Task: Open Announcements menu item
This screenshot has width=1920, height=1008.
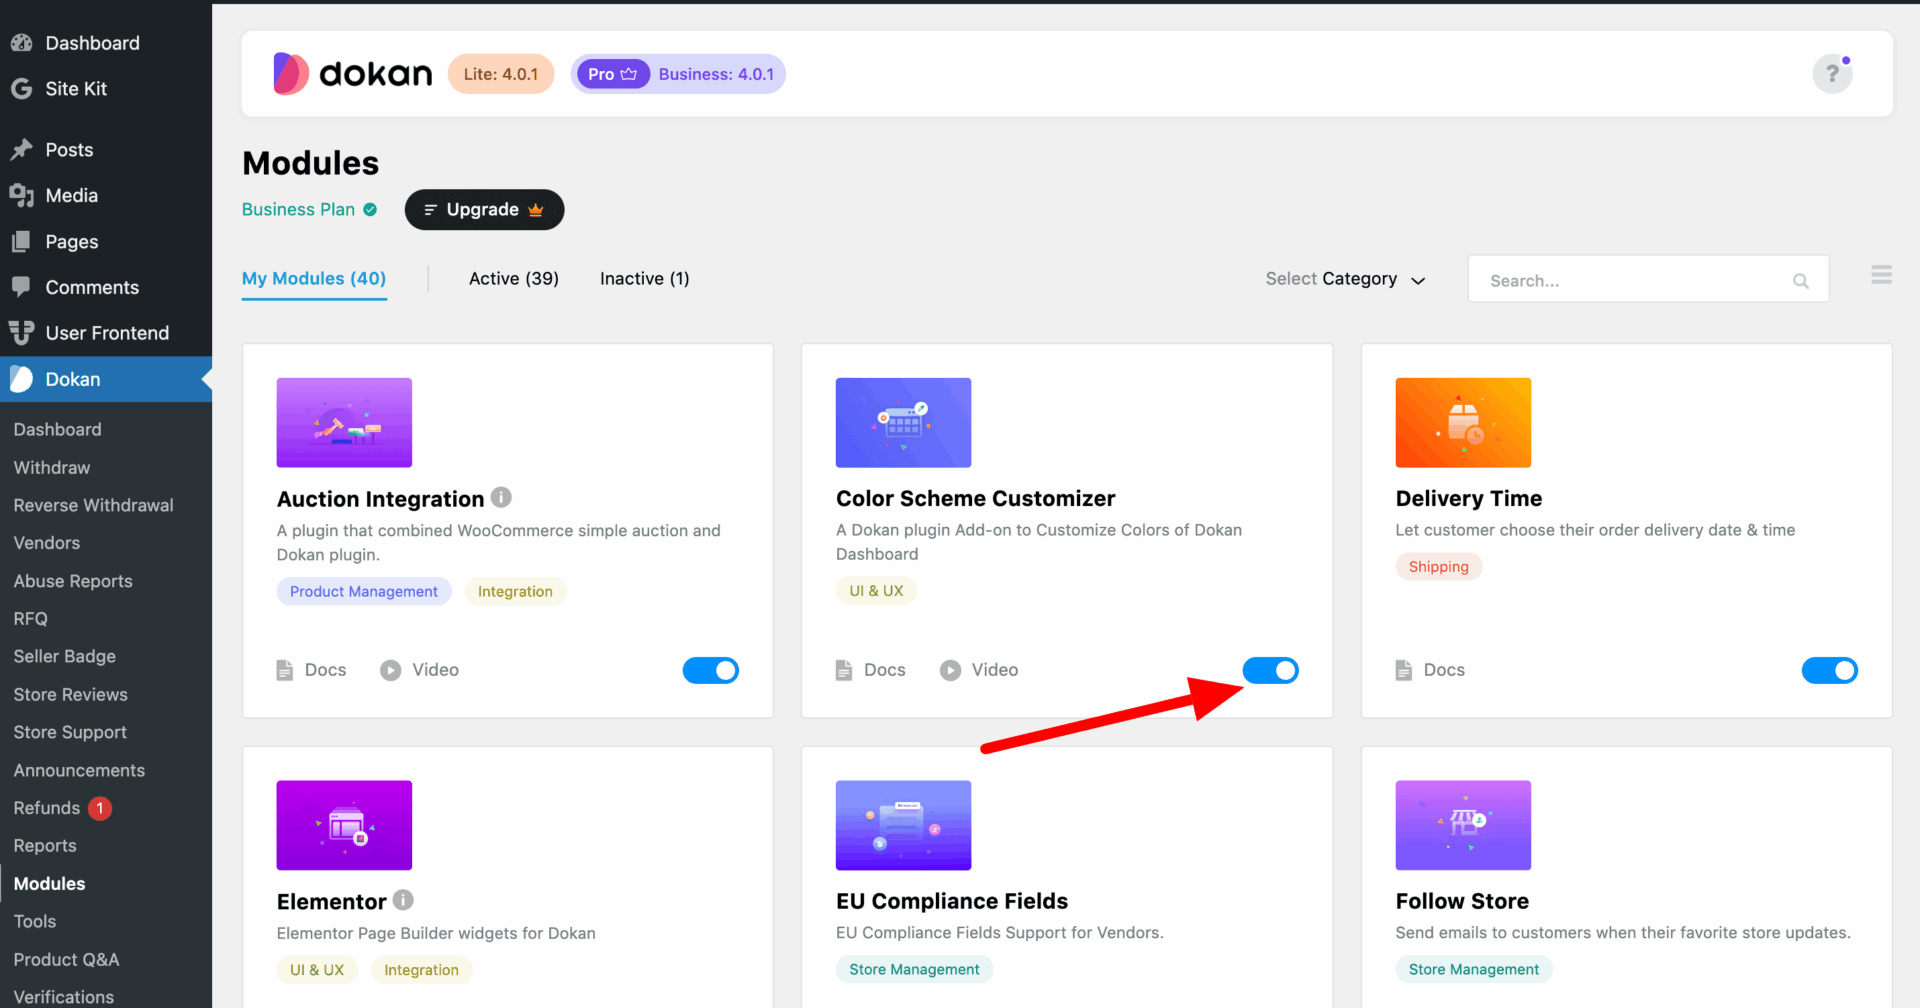Action: [x=79, y=770]
